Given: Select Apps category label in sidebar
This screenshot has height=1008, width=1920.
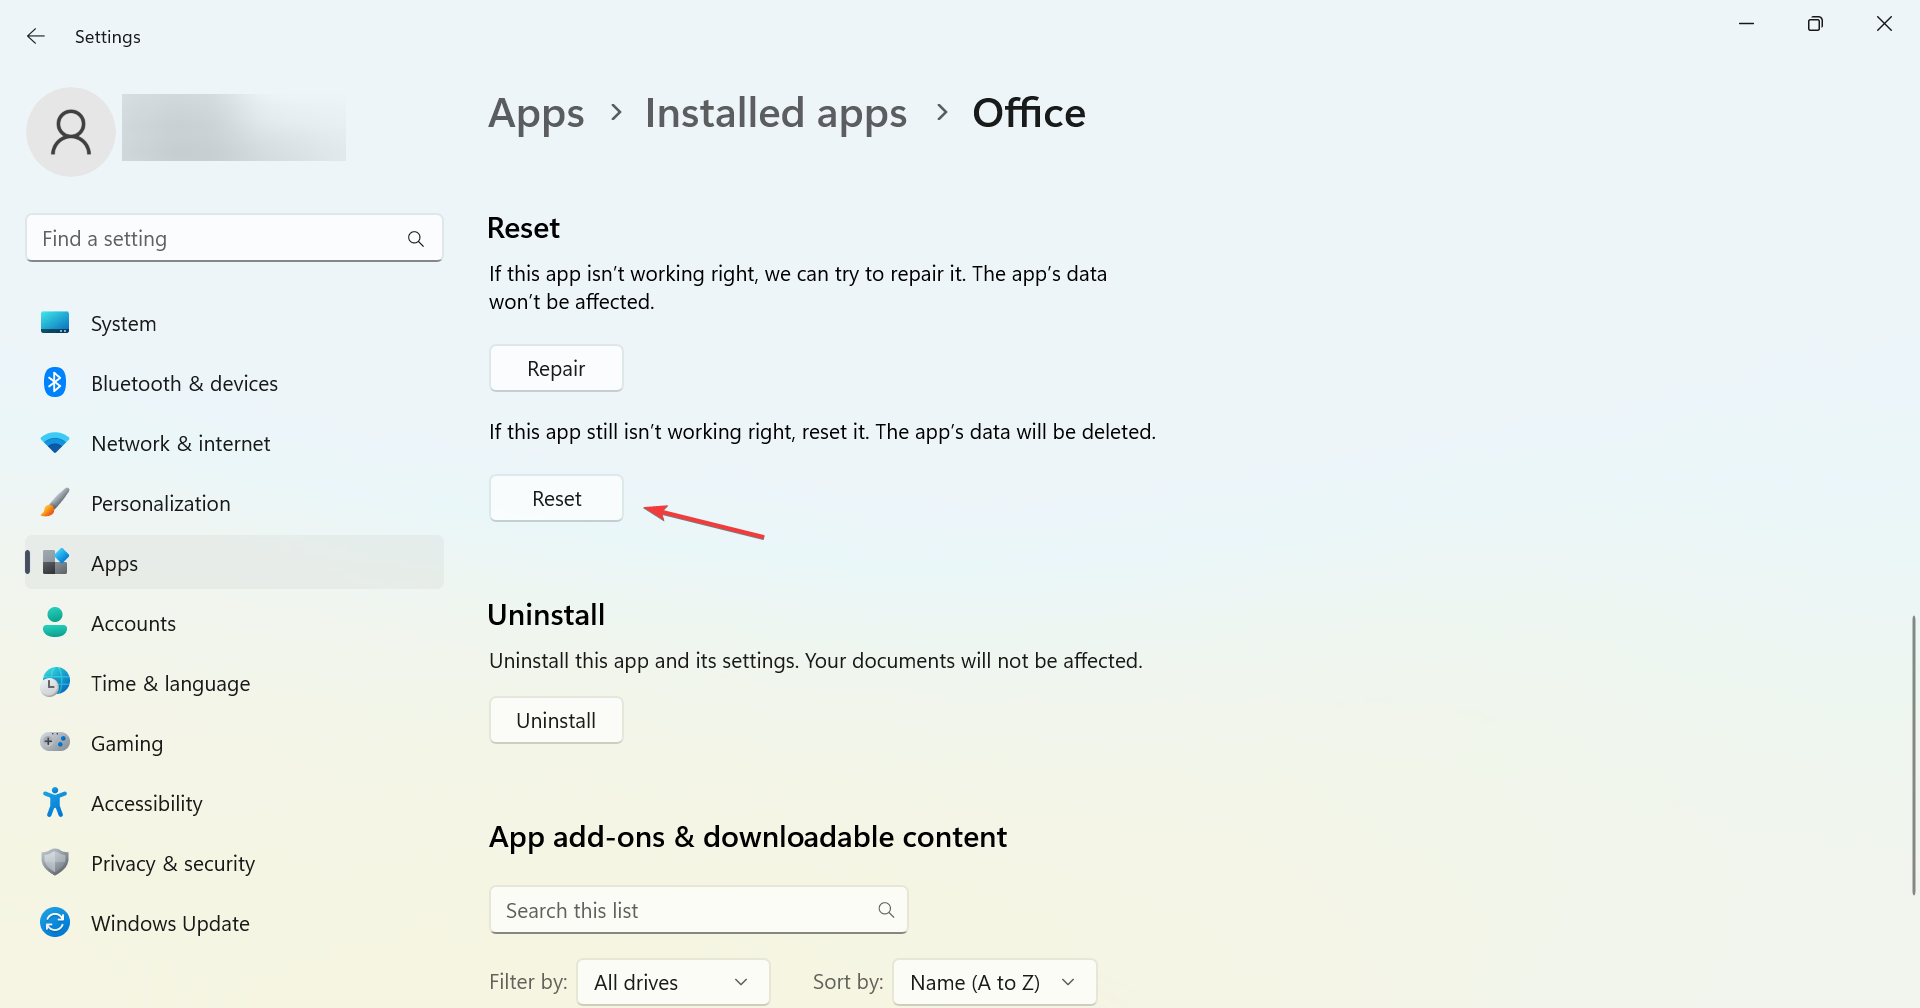Looking at the screenshot, I should tap(114, 564).
